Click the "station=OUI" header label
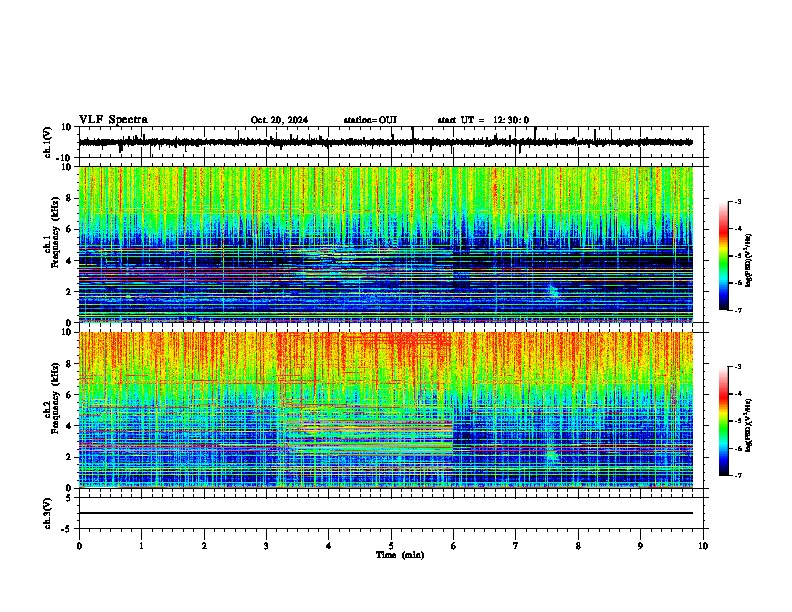Viewport: 792px width, 612px height. pos(370,120)
